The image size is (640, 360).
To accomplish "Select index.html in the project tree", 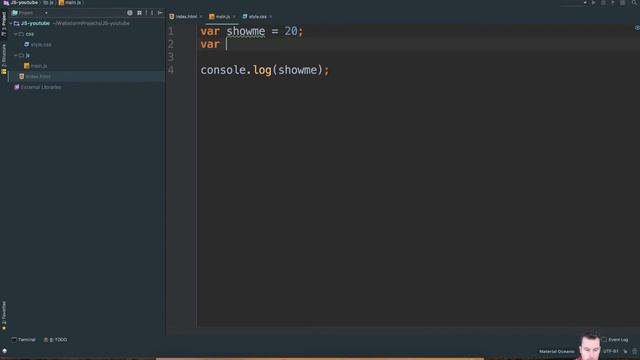I will pyautogui.click(x=35, y=77).
